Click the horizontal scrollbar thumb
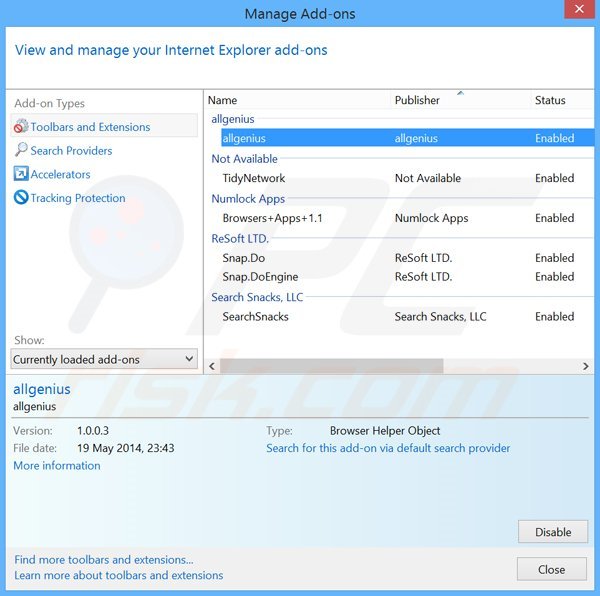 (331, 366)
